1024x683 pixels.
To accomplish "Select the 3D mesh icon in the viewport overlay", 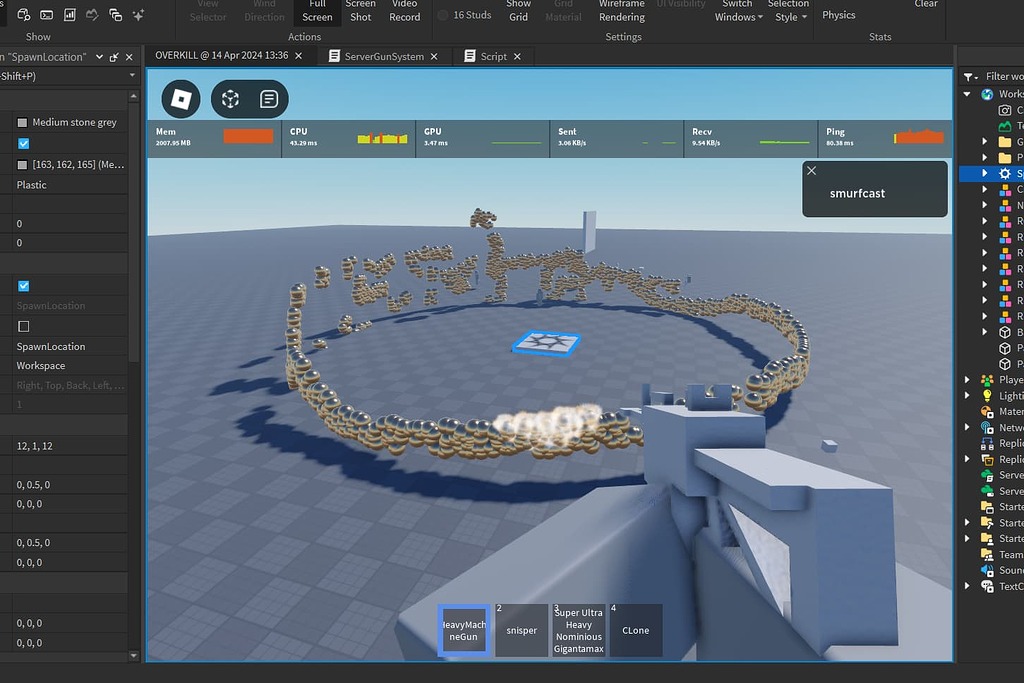I will (x=229, y=98).
